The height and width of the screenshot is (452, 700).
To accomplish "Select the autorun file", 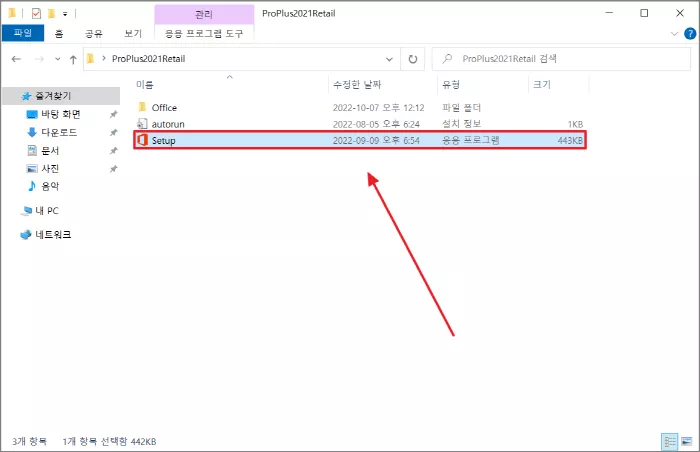I will coord(360,124).
